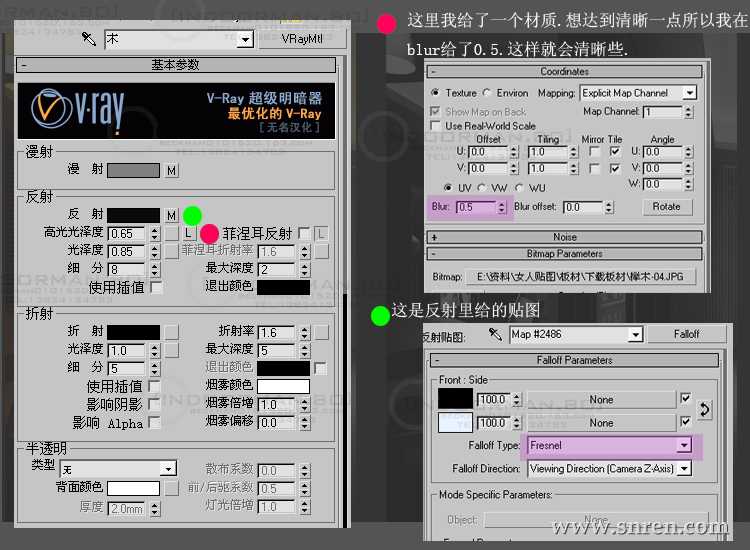Collapse the Falloff Parameters rollout
Viewport: 750px width, 550px height.
(574, 360)
